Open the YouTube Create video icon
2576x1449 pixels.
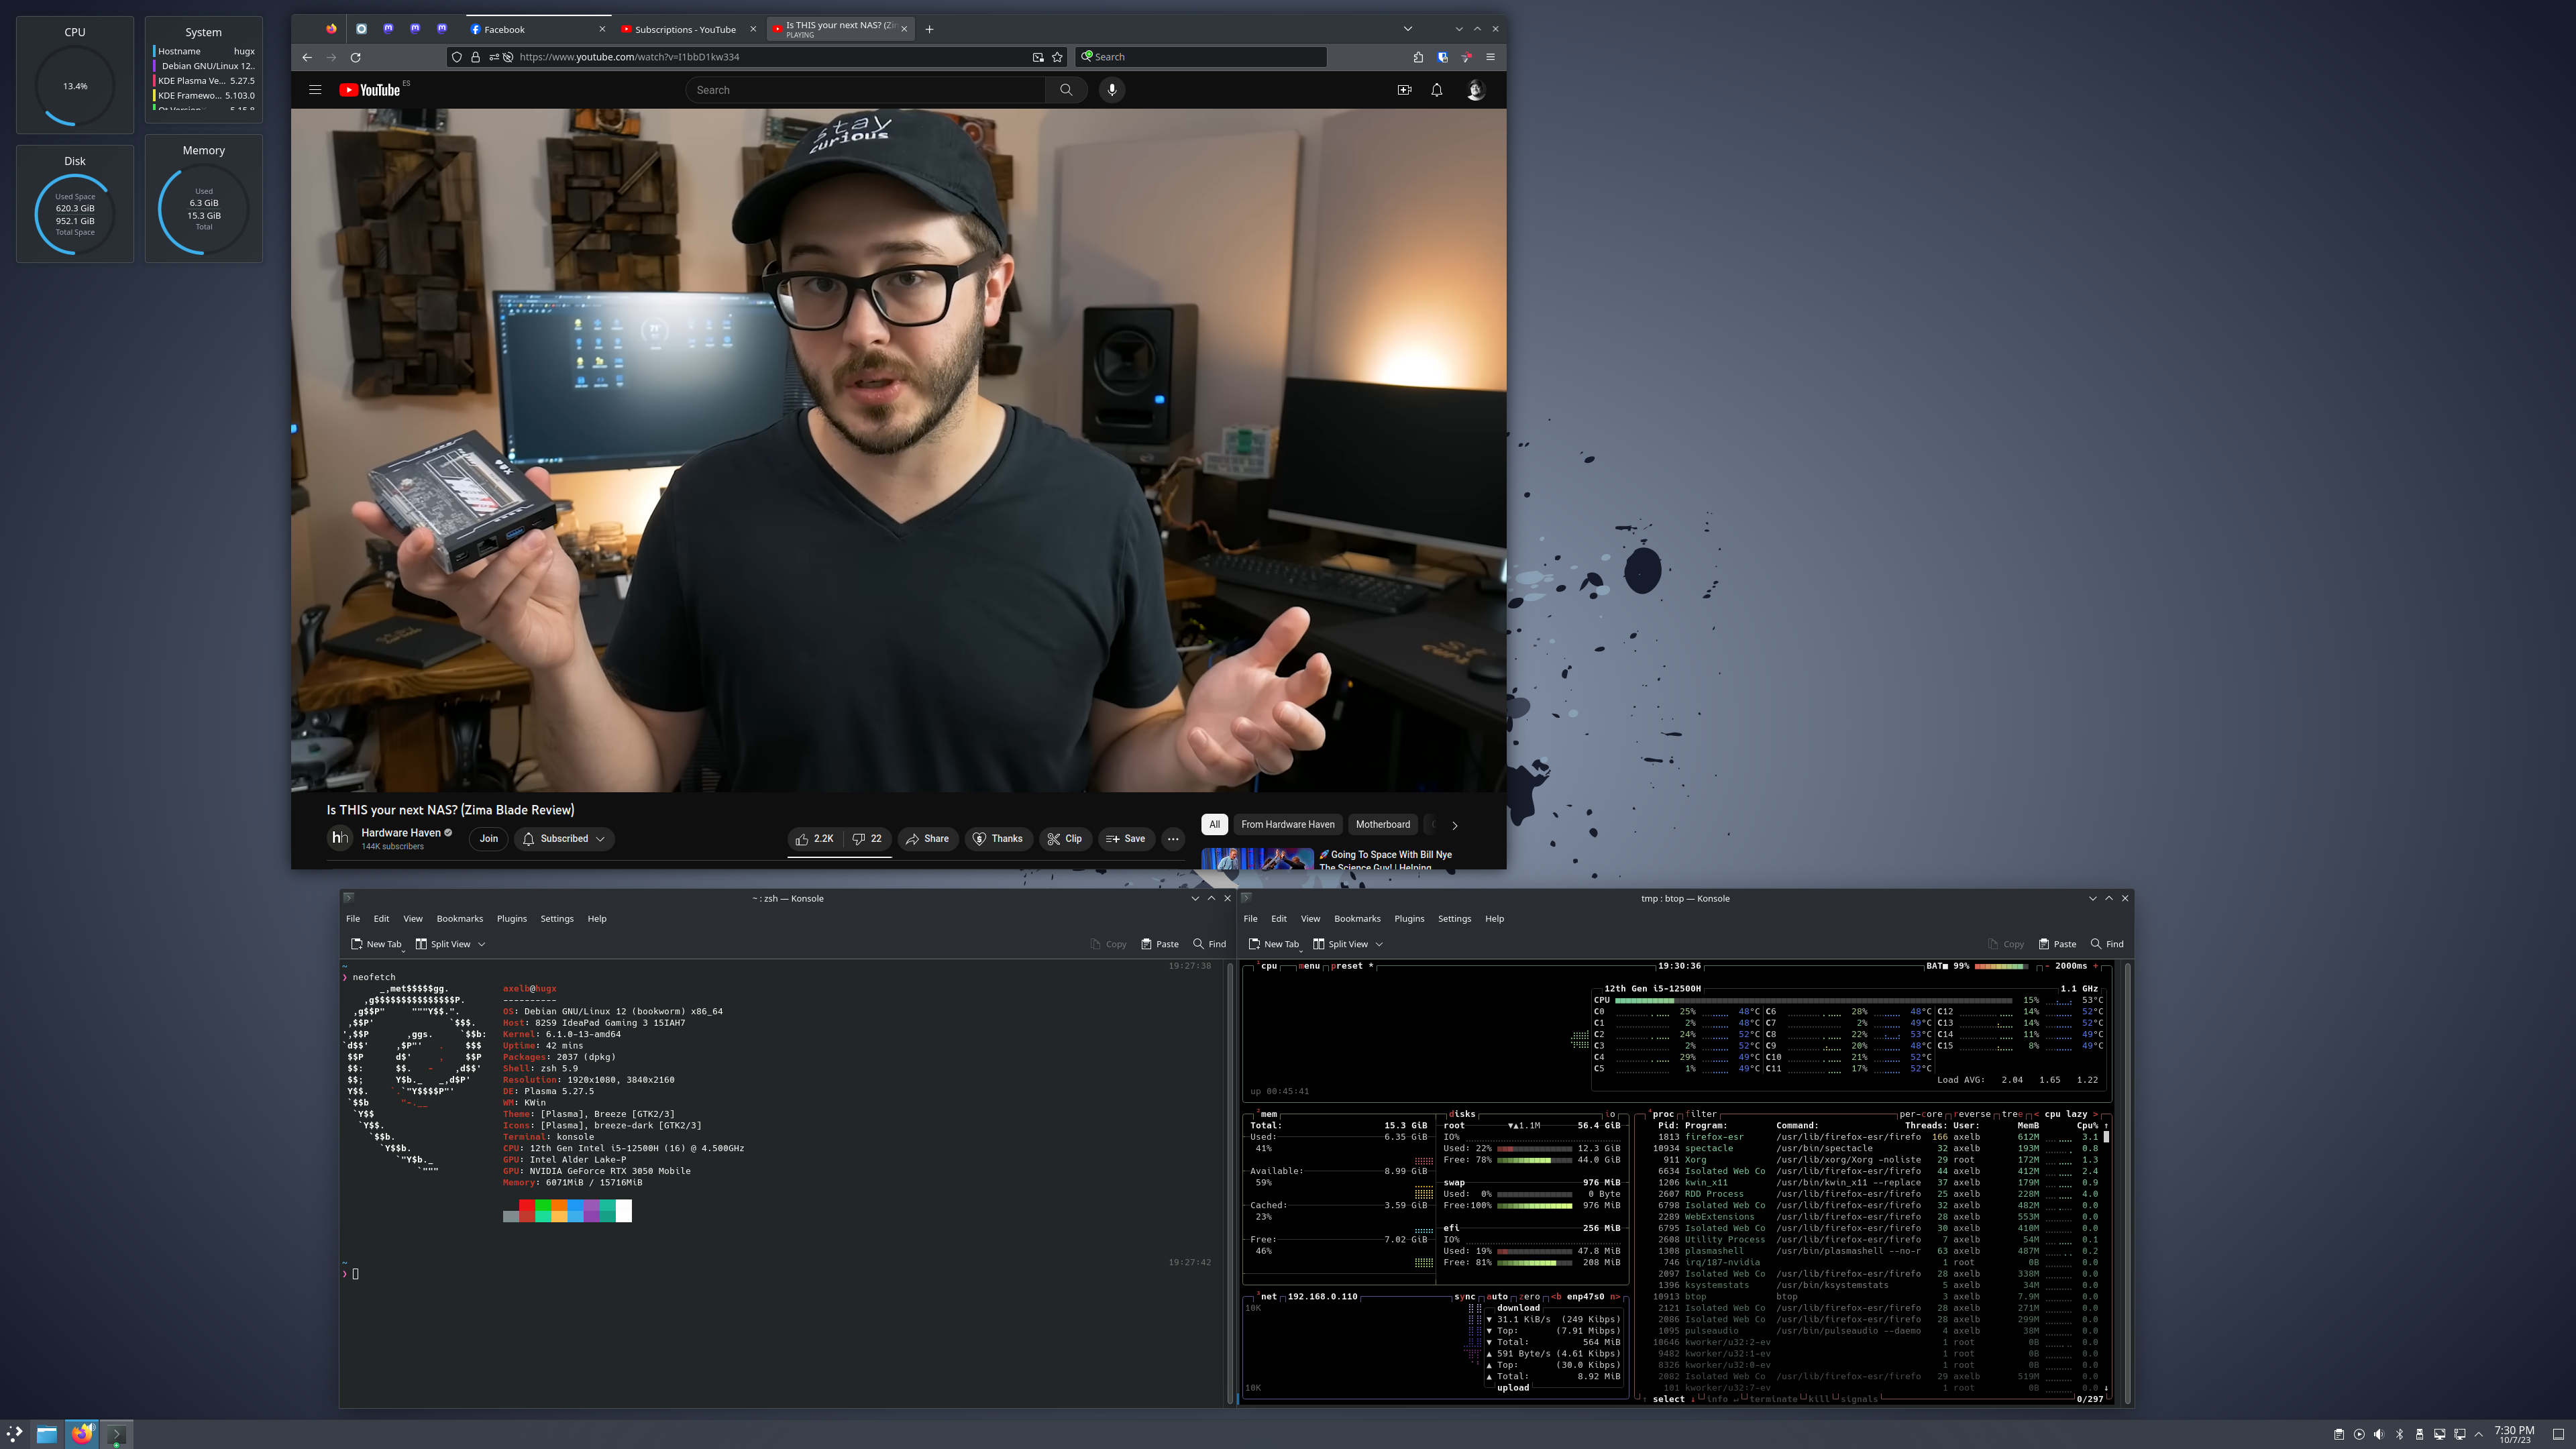1404,90
